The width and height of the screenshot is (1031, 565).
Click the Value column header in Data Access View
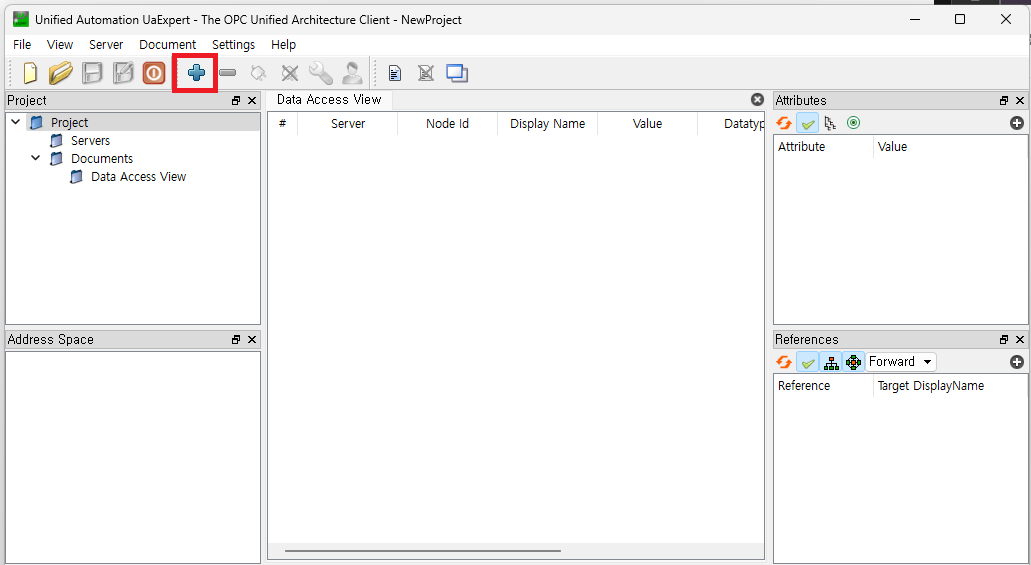(x=647, y=124)
